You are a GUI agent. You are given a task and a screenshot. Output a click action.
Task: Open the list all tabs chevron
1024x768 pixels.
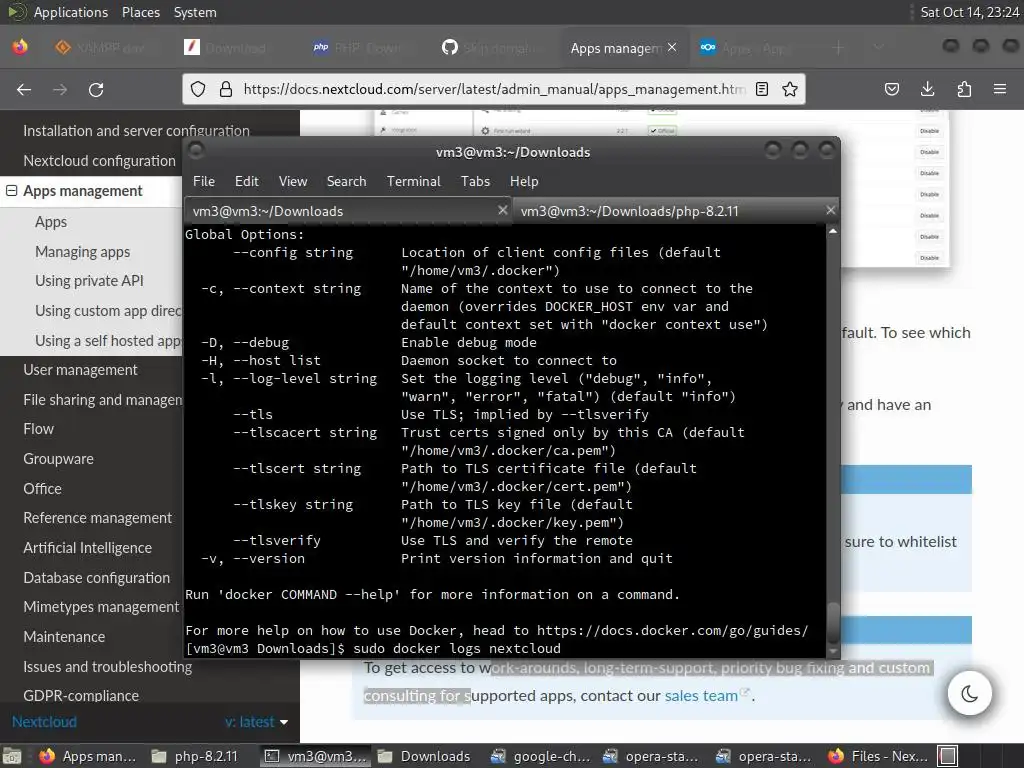(x=879, y=47)
